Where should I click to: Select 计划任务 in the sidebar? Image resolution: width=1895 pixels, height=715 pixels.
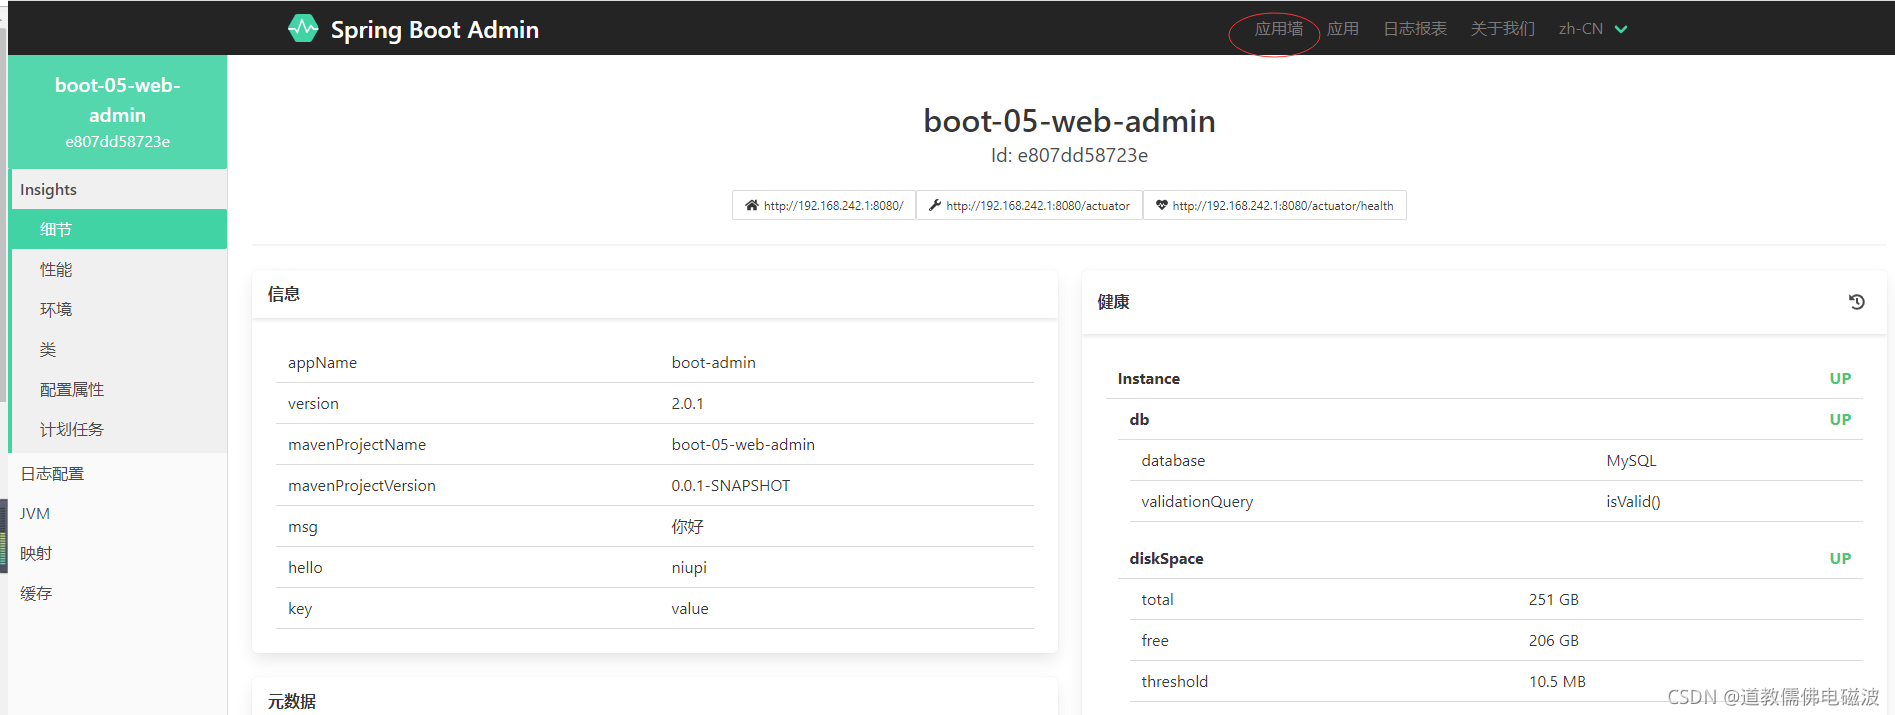(x=119, y=429)
